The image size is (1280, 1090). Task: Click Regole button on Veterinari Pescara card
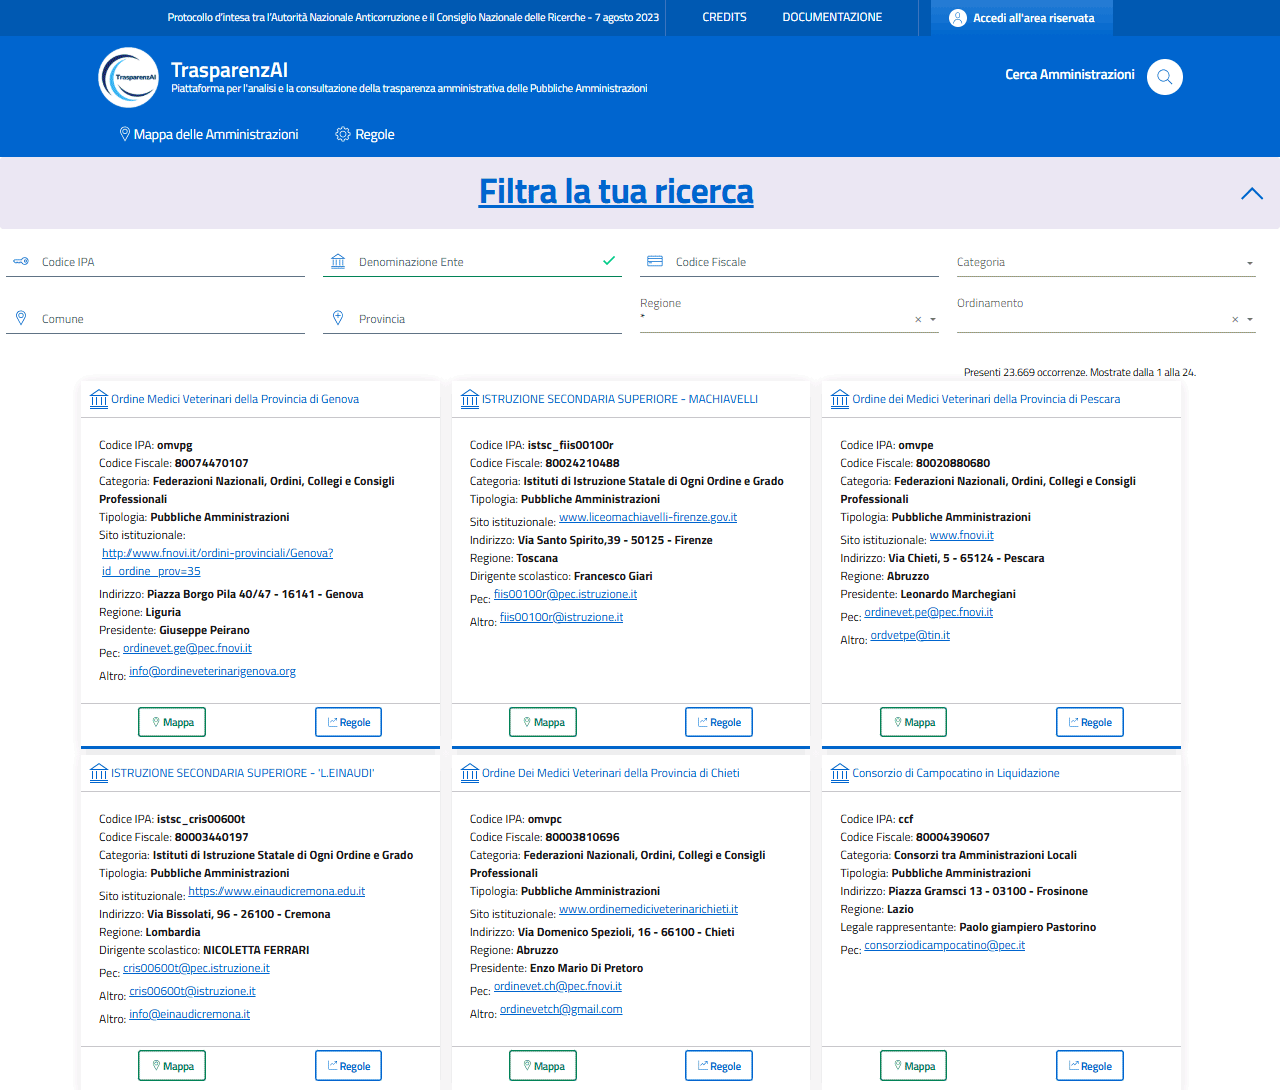point(1090,722)
